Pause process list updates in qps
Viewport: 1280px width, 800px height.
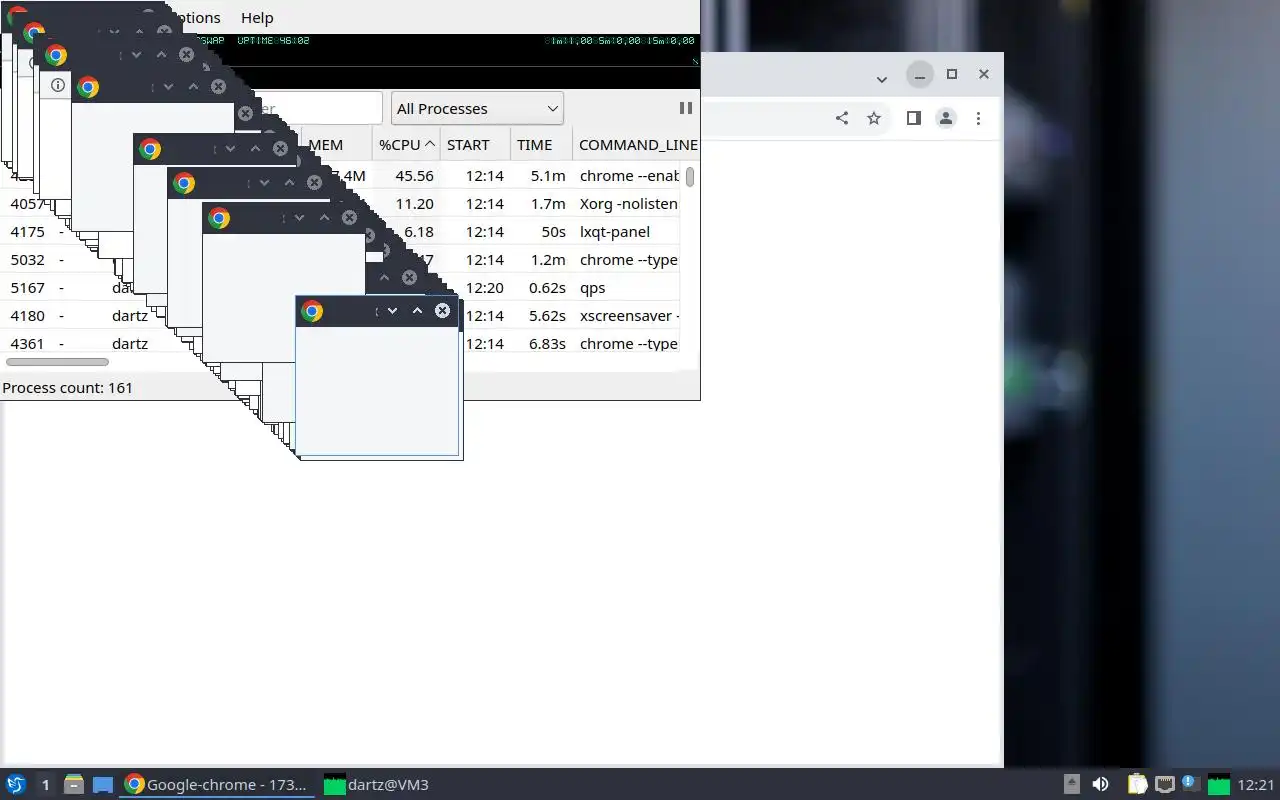click(686, 108)
